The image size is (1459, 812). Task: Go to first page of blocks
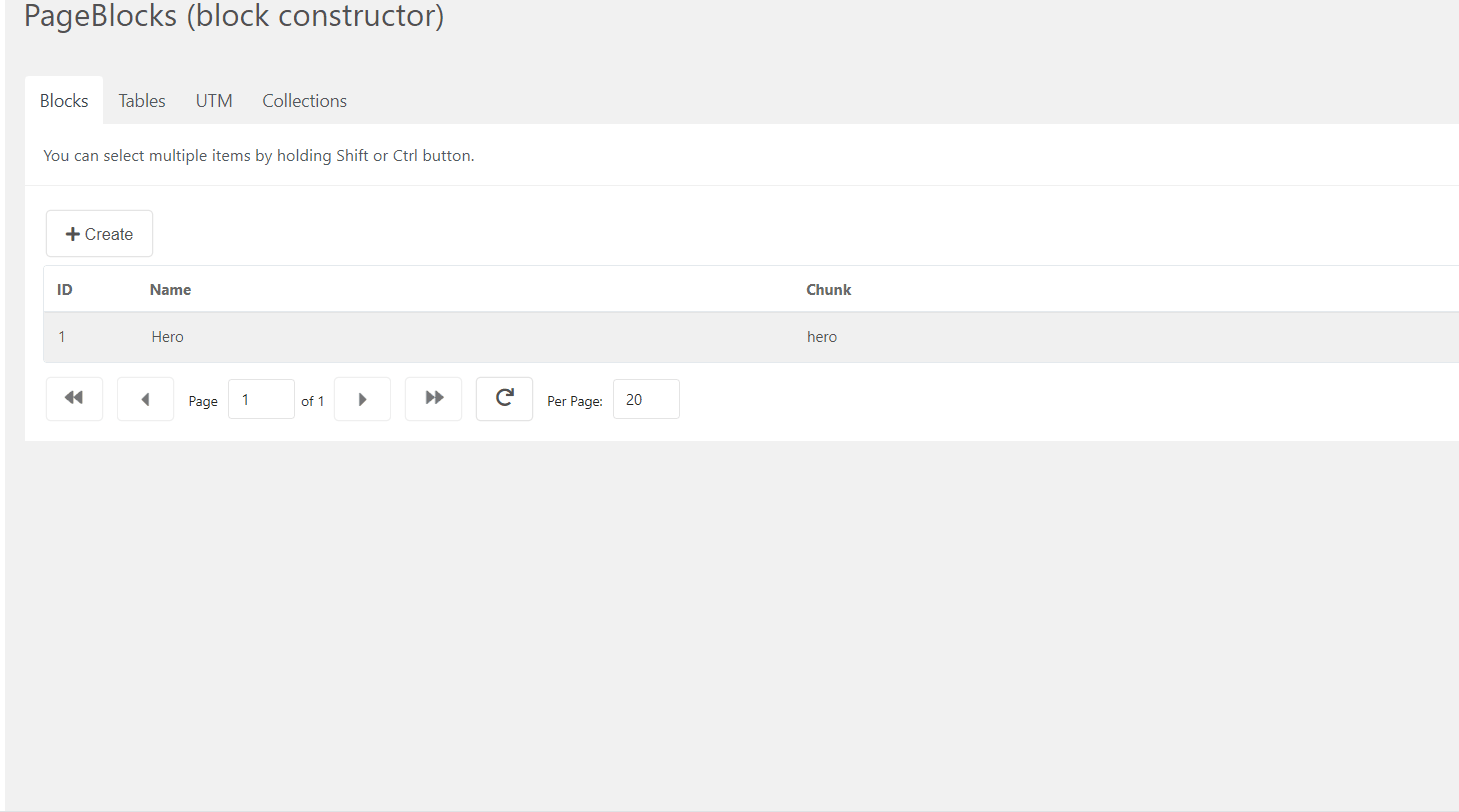coord(74,399)
